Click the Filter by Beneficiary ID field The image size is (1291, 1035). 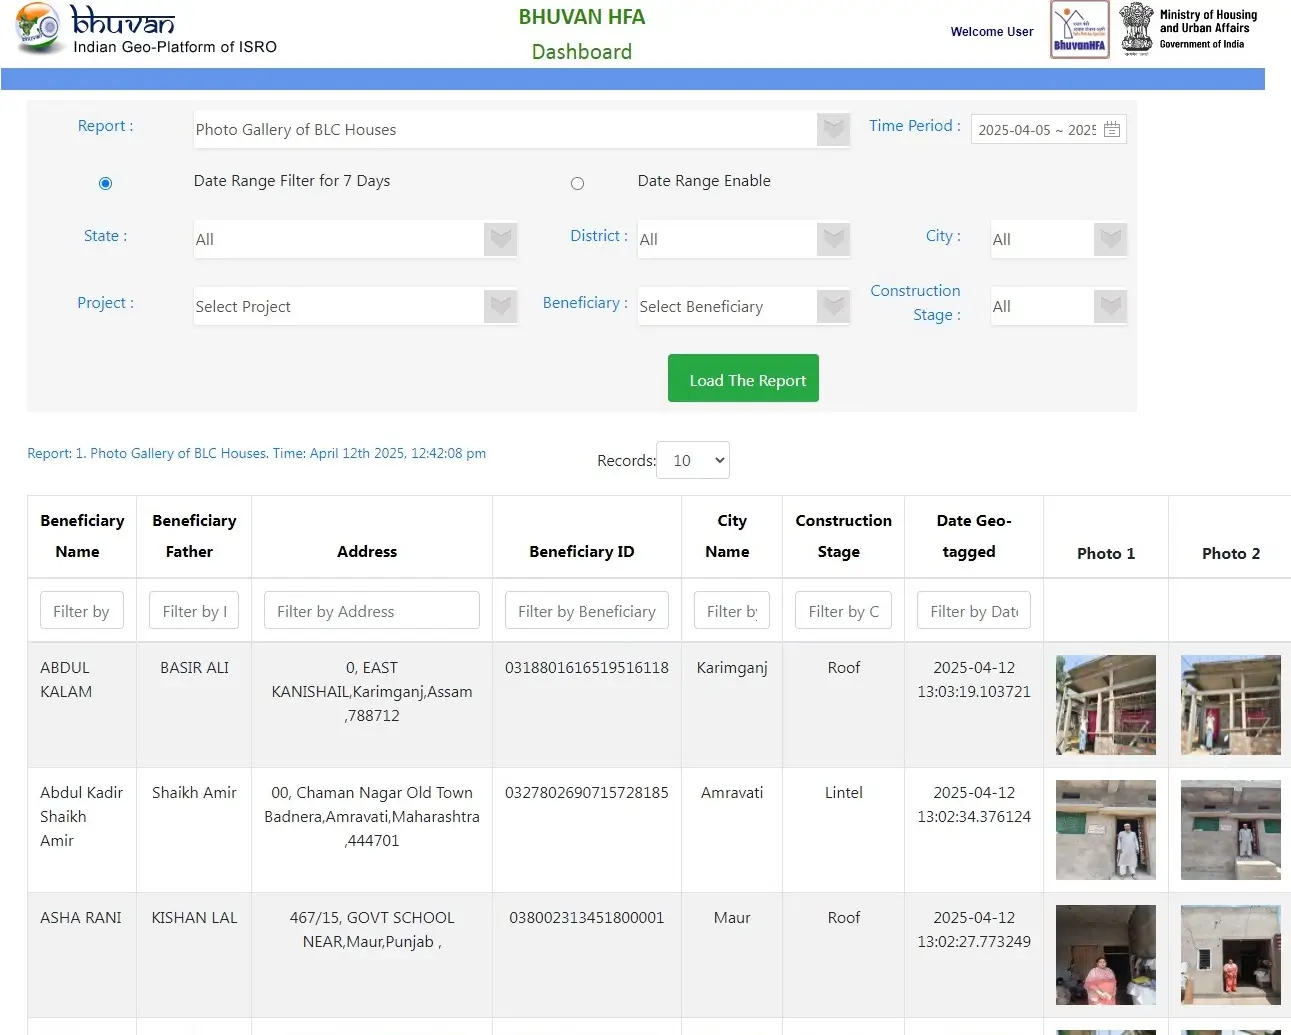tap(587, 610)
